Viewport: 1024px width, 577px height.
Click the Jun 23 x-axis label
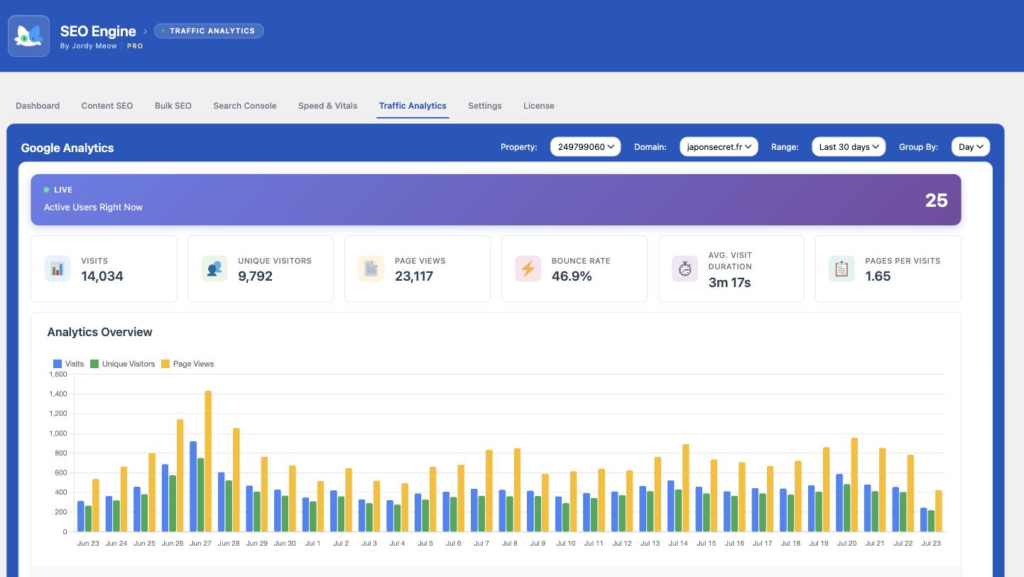[88, 544]
